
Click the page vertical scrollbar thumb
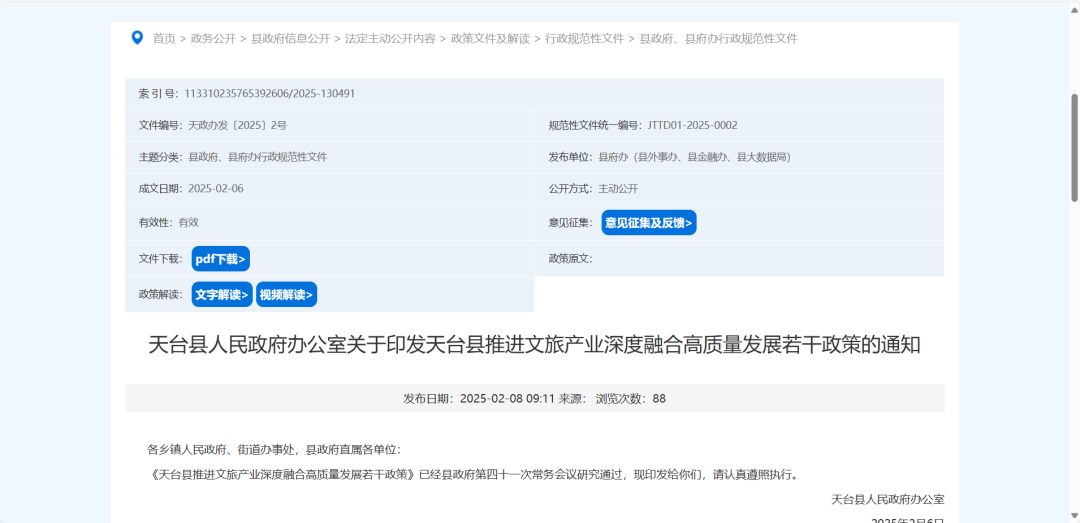click(1074, 147)
